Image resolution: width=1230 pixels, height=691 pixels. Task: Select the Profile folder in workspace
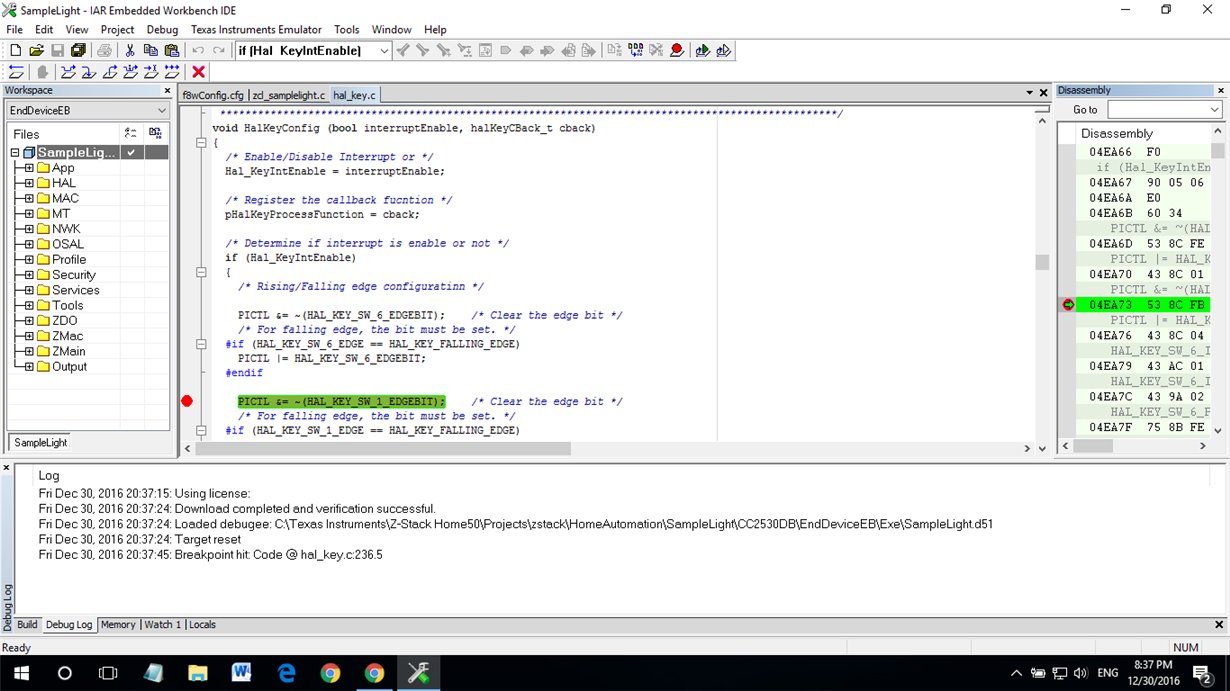[x=69, y=259]
